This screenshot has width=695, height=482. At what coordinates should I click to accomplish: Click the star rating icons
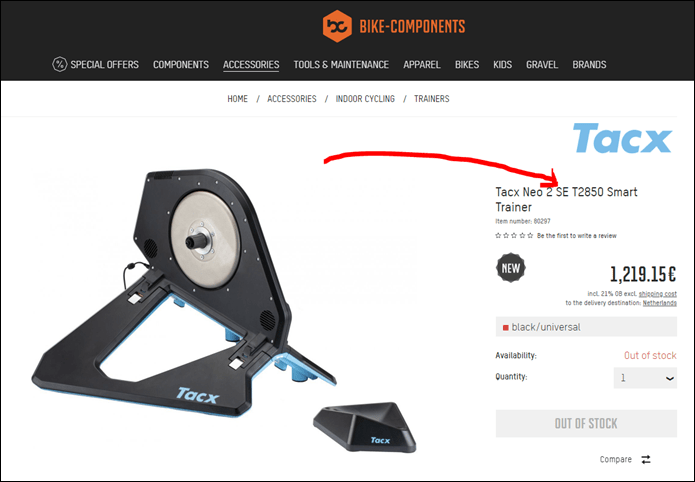point(514,235)
